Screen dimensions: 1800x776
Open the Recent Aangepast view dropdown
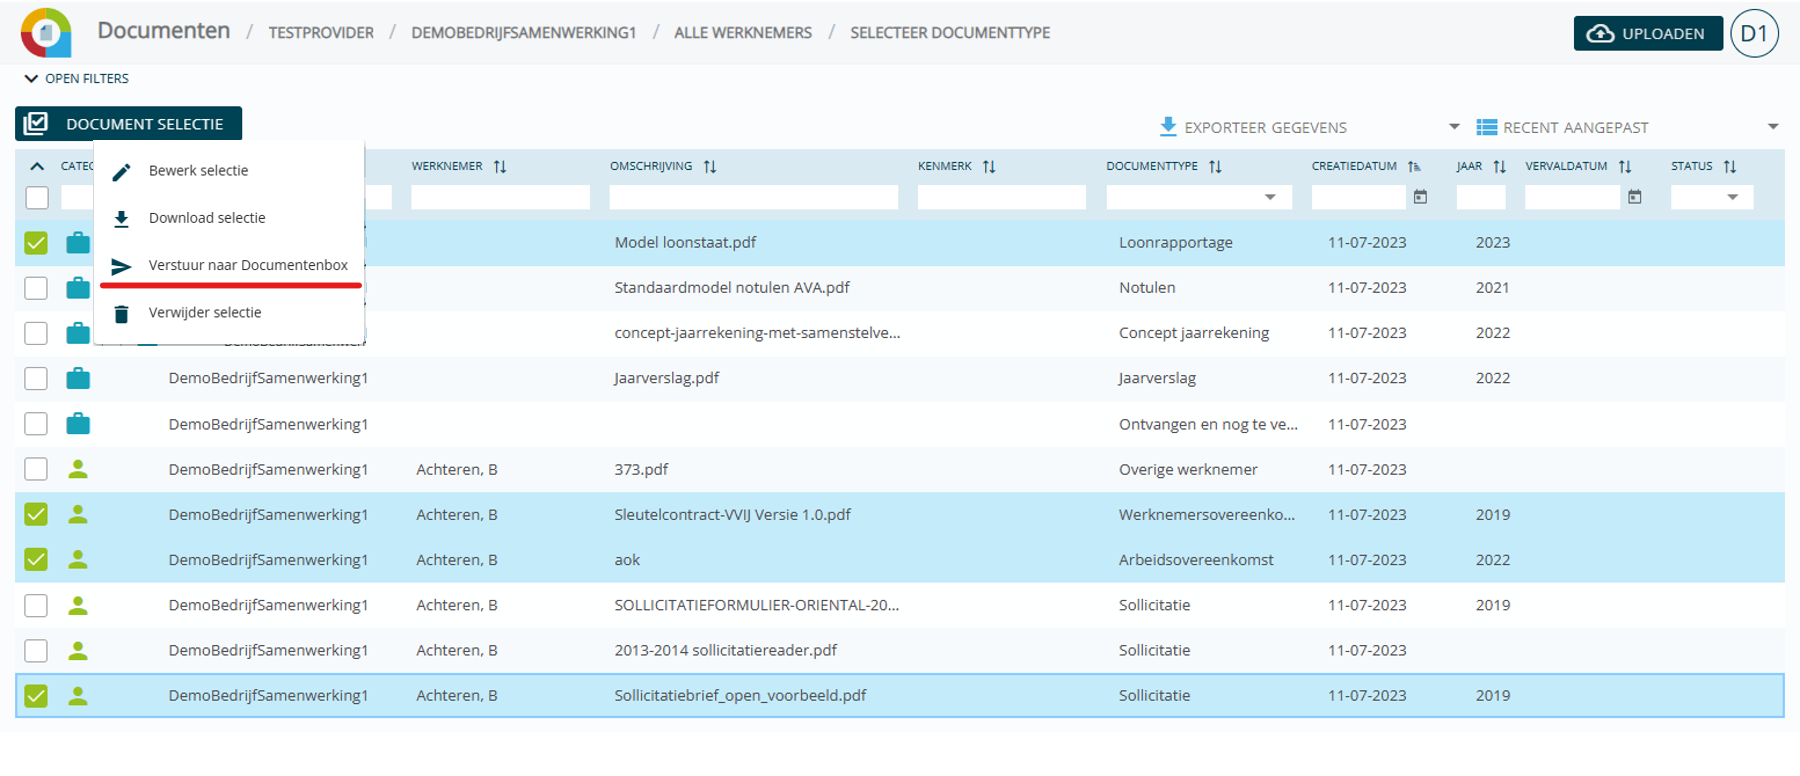(1772, 127)
